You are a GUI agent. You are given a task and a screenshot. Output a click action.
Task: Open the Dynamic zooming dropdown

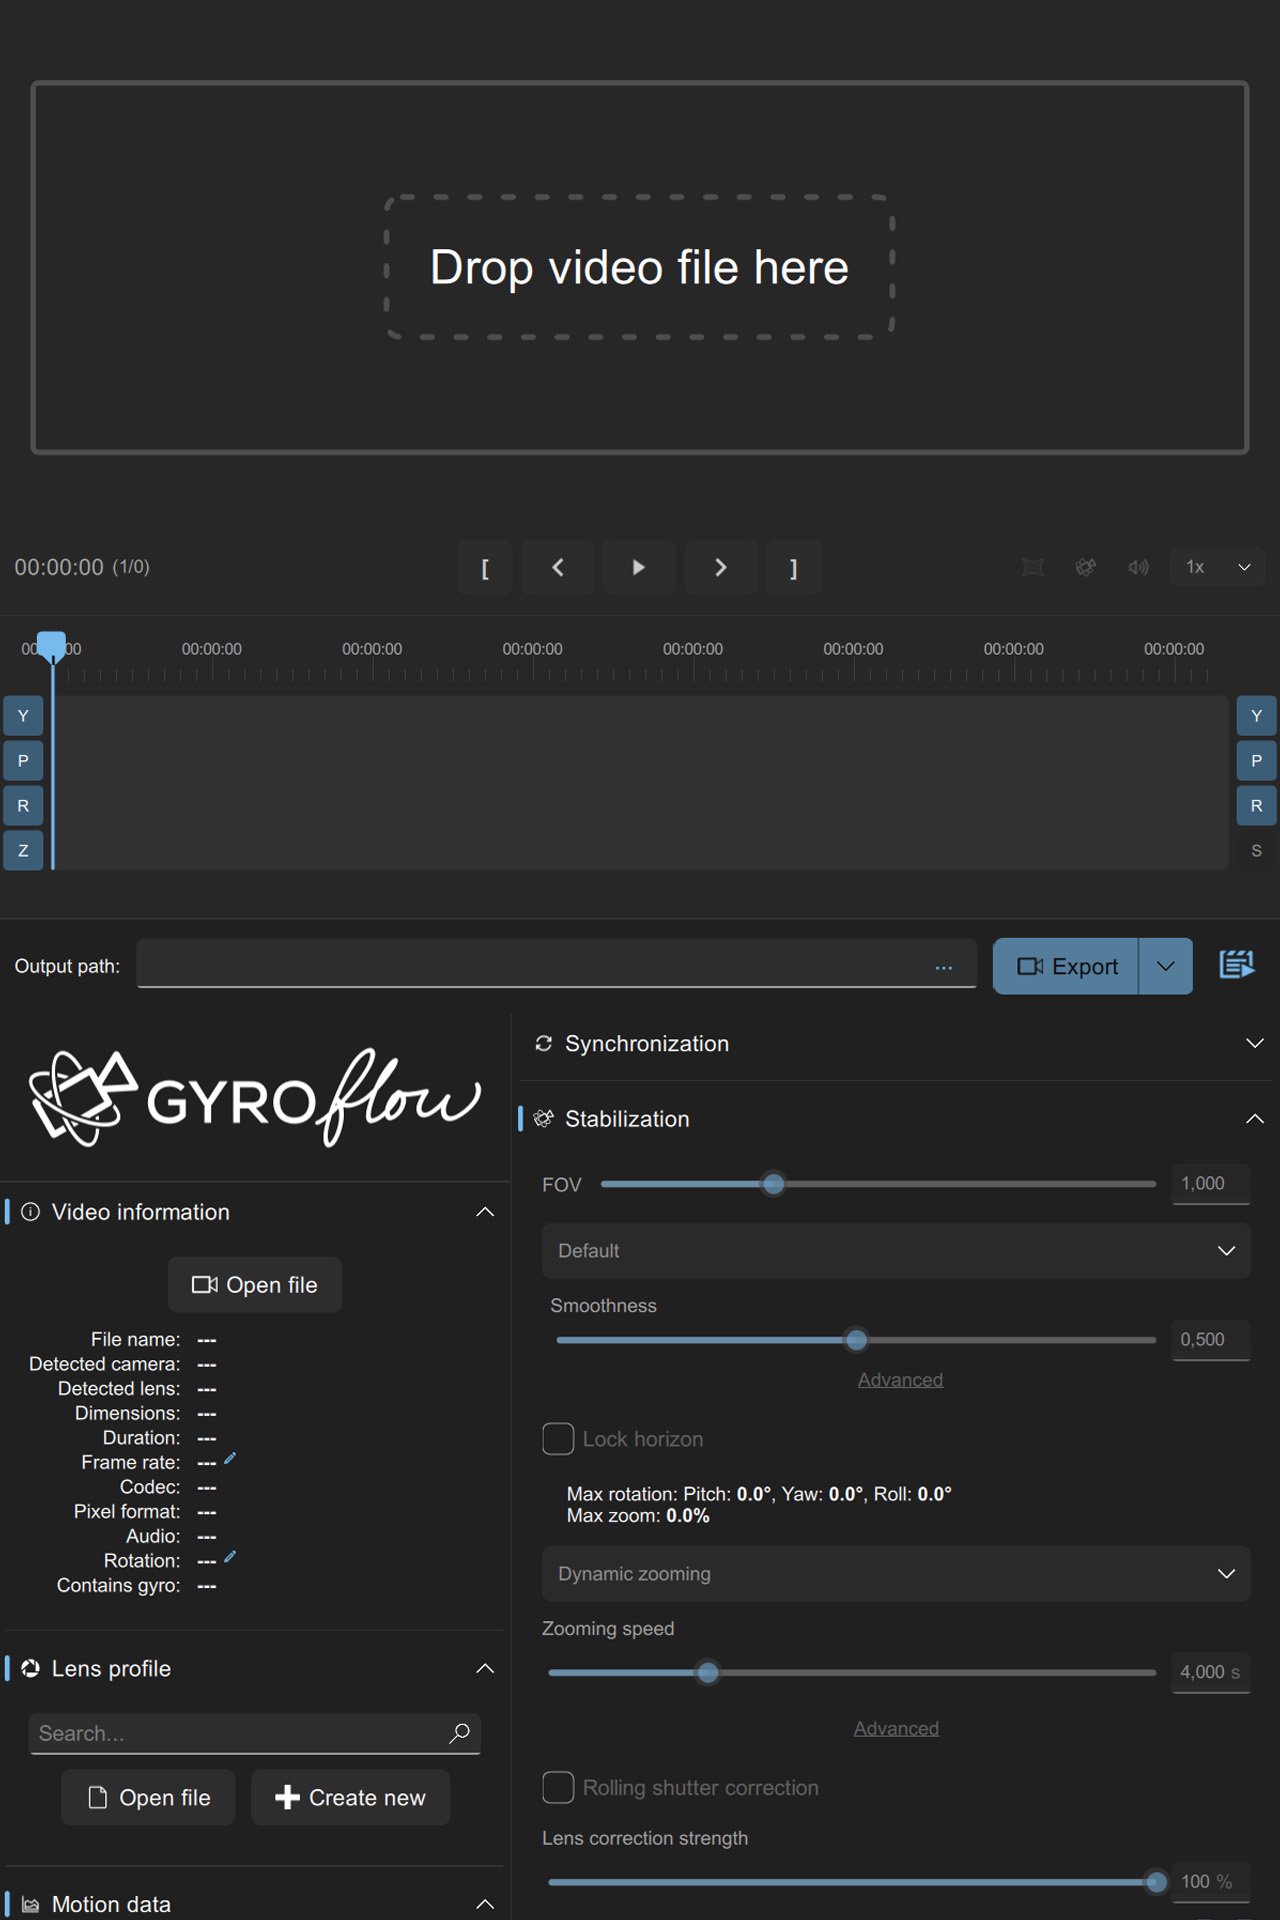point(896,1574)
